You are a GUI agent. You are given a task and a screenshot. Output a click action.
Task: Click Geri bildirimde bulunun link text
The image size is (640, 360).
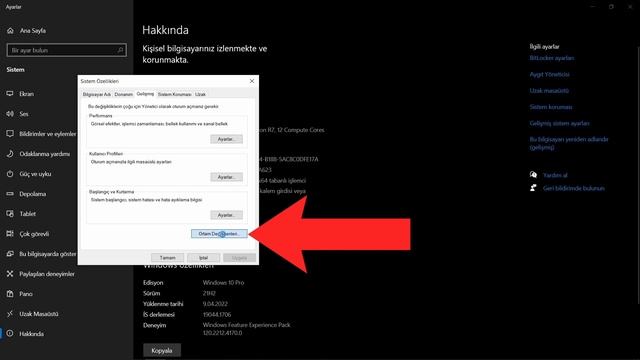573,188
